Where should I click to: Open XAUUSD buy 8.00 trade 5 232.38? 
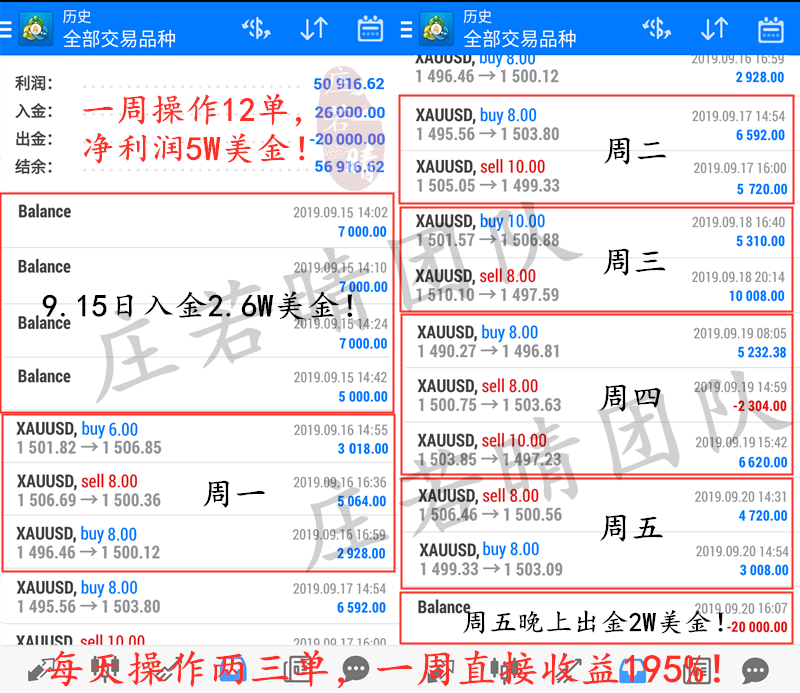pos(597,341)
